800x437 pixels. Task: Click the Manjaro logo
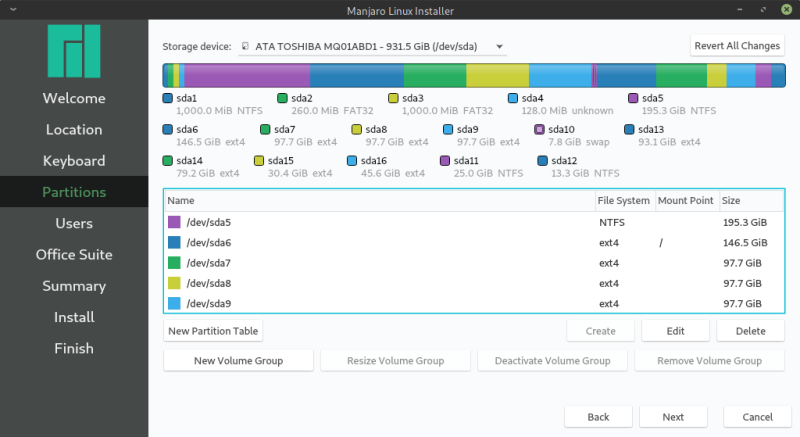point(74,51)
